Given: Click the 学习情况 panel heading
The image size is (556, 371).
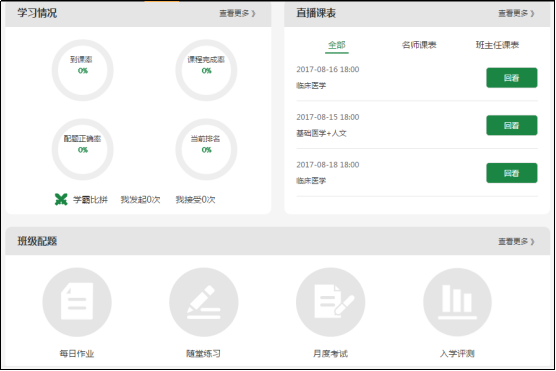Looking at the screenshot, I should [x=37, y=13].
